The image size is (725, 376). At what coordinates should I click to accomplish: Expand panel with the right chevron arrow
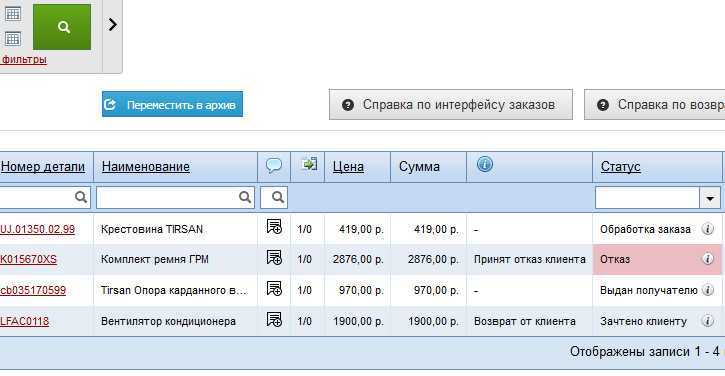pyautogui.click(x=112, y=25)
